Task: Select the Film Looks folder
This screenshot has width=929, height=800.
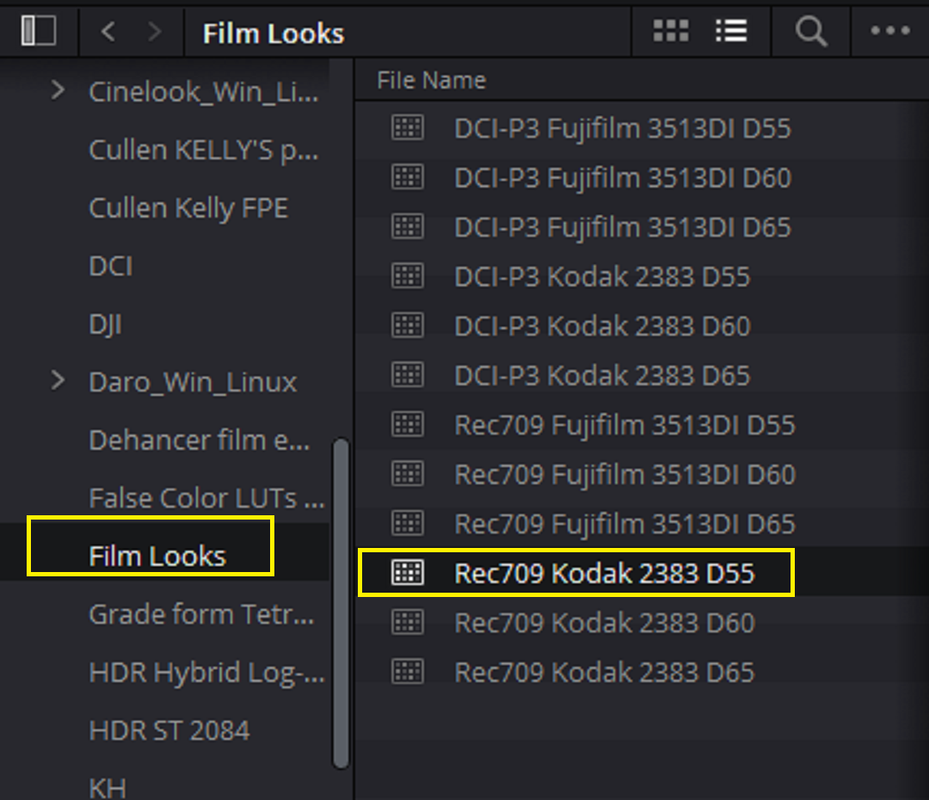Action: 157,556
